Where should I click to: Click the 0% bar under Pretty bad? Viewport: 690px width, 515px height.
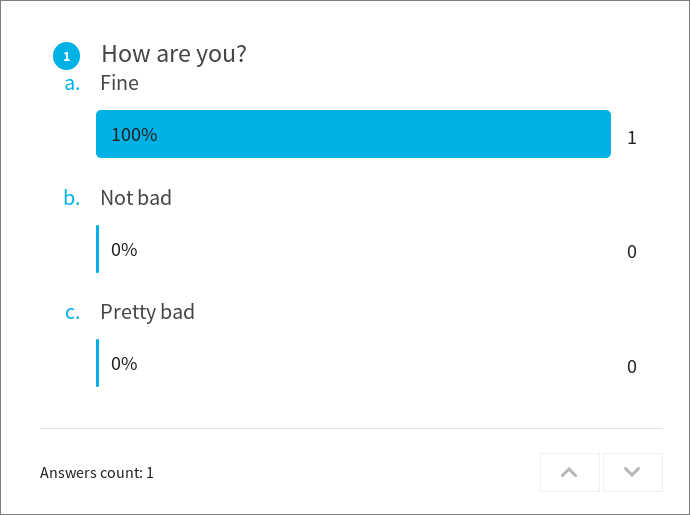point(98,363)
